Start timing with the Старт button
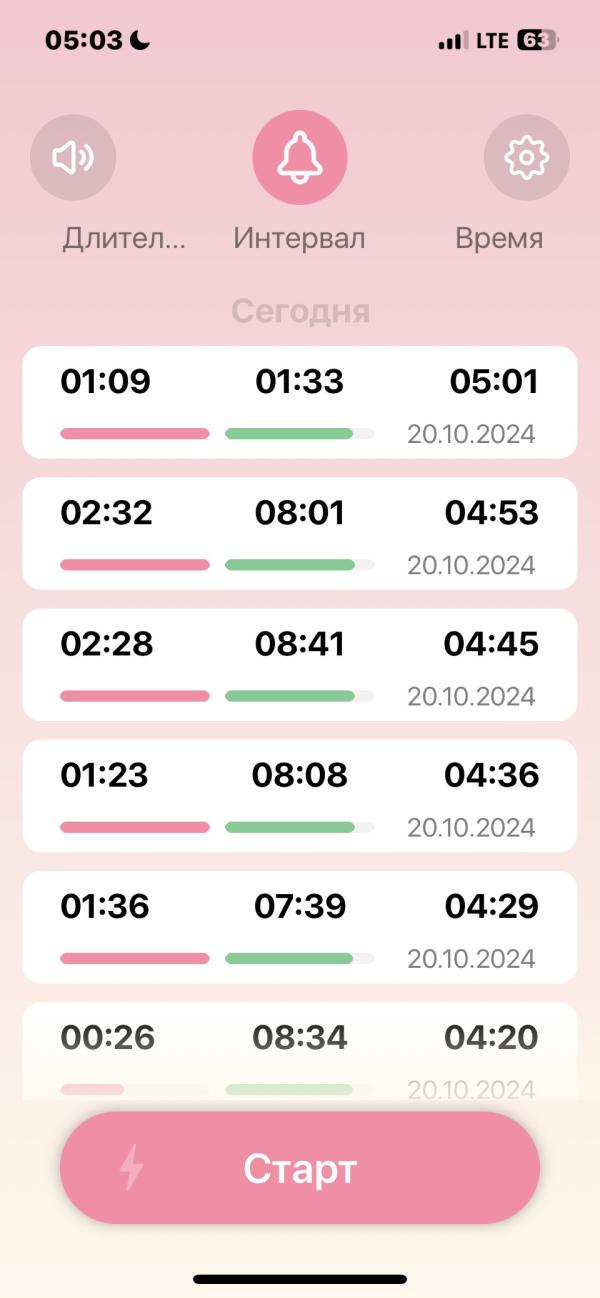Image resolution: width=600 pixels, height=1298 pixels. pyautogui.click(x=300, y=1168)
